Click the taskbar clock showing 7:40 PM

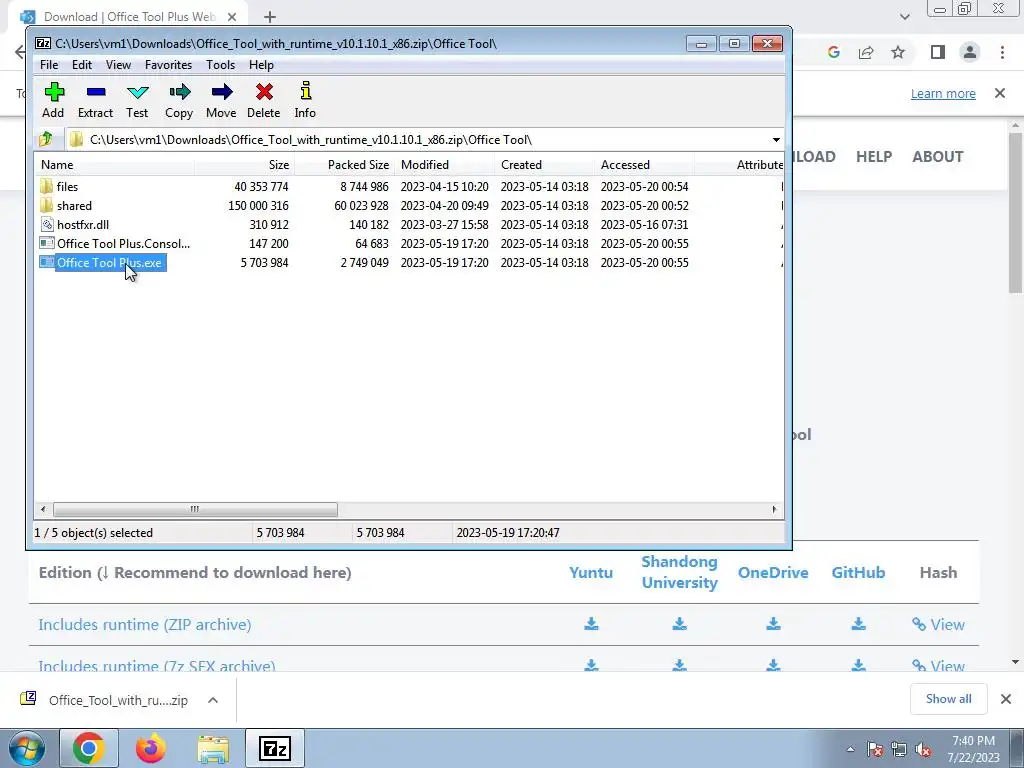pos(974,748)
